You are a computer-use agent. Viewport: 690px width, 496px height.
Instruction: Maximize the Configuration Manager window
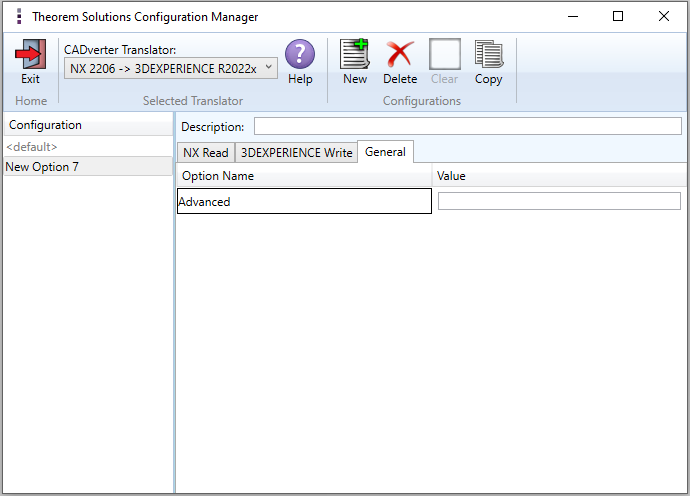[x=618, y=17]
